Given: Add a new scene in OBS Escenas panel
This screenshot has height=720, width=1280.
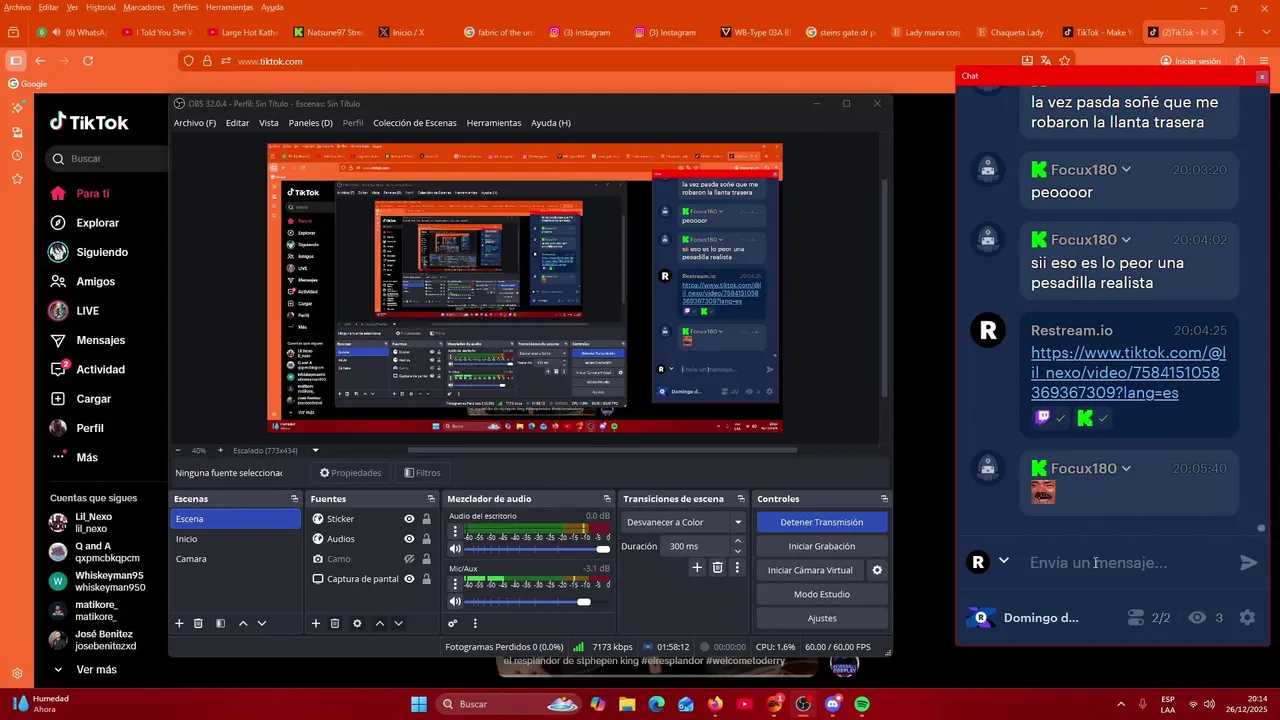Looking at the screenshot, I should (179, 623).
